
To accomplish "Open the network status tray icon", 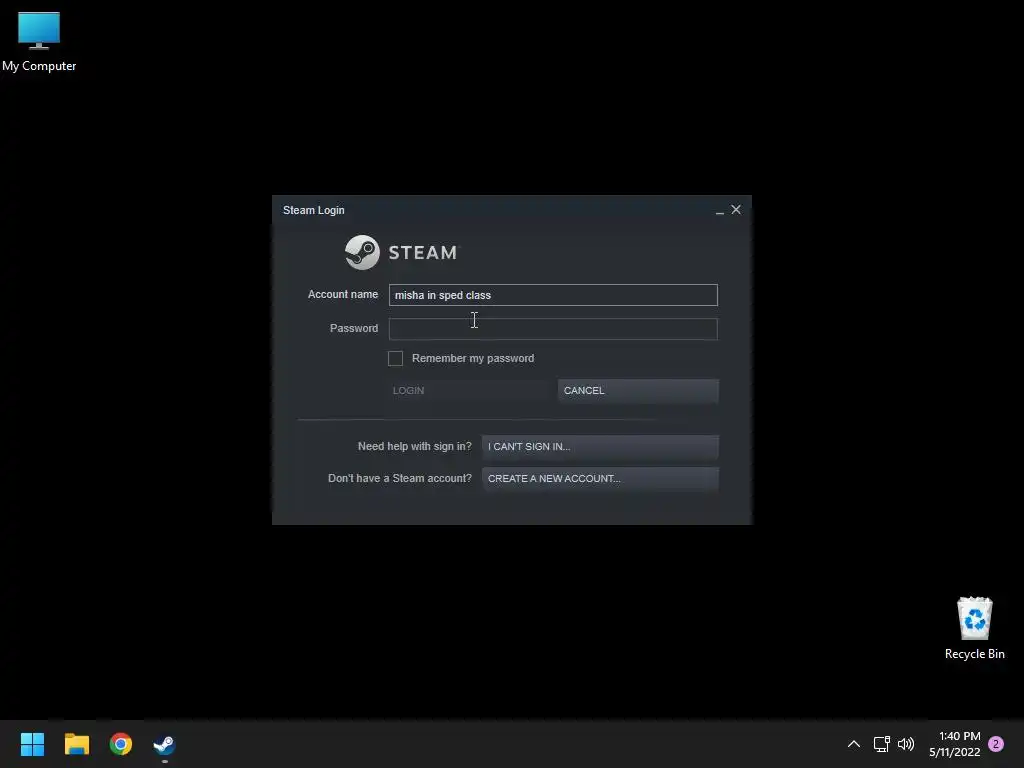I will 882,744.
